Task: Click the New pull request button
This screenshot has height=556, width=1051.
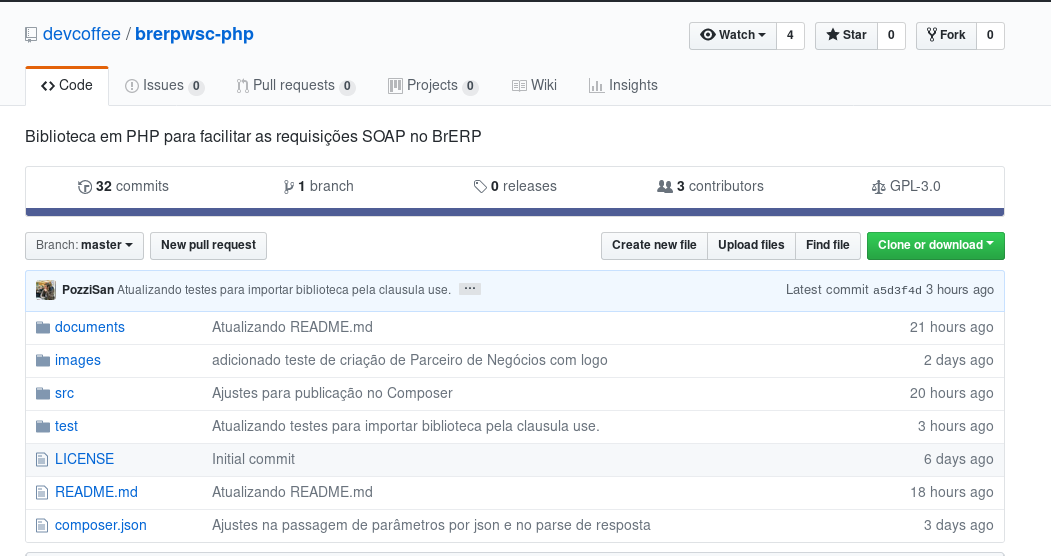Action: pos(208,245)
